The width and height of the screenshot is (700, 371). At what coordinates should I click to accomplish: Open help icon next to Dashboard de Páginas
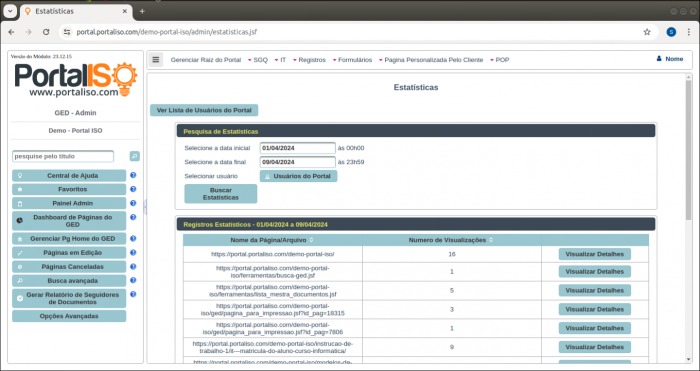[x=133, y=217]
